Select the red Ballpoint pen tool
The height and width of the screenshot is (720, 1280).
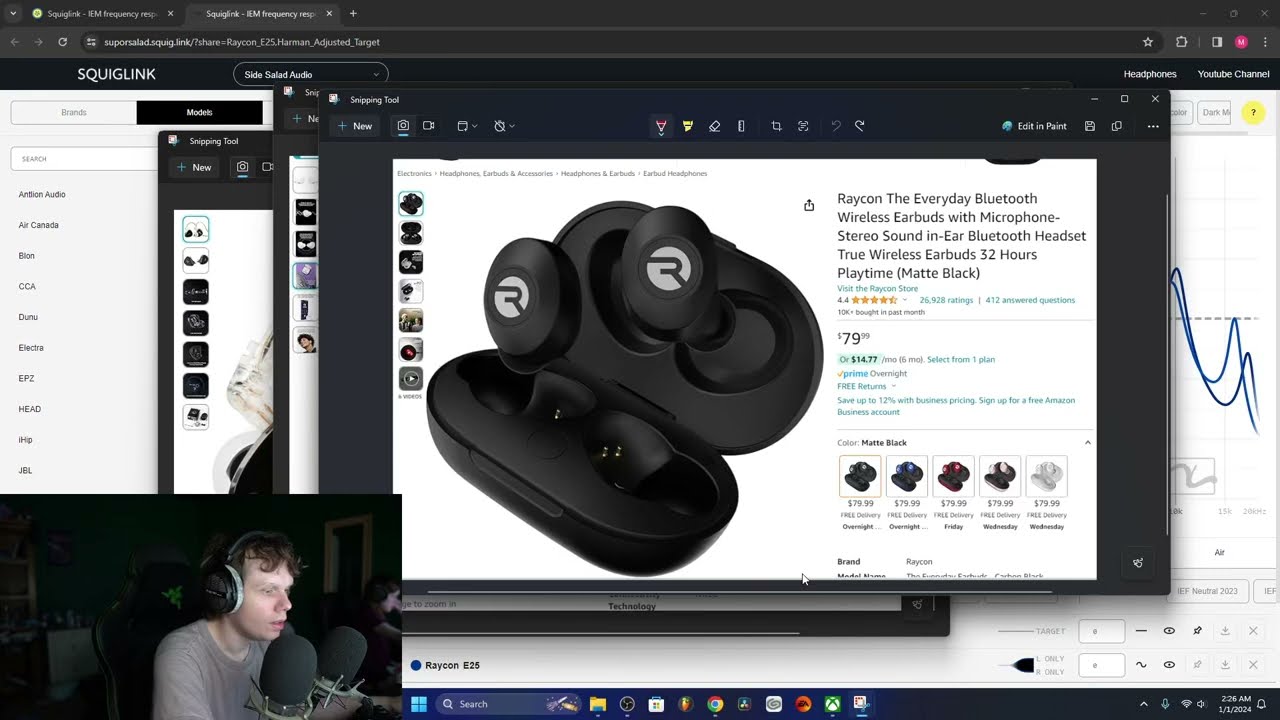pyautogui.click(x=661, y=126)
